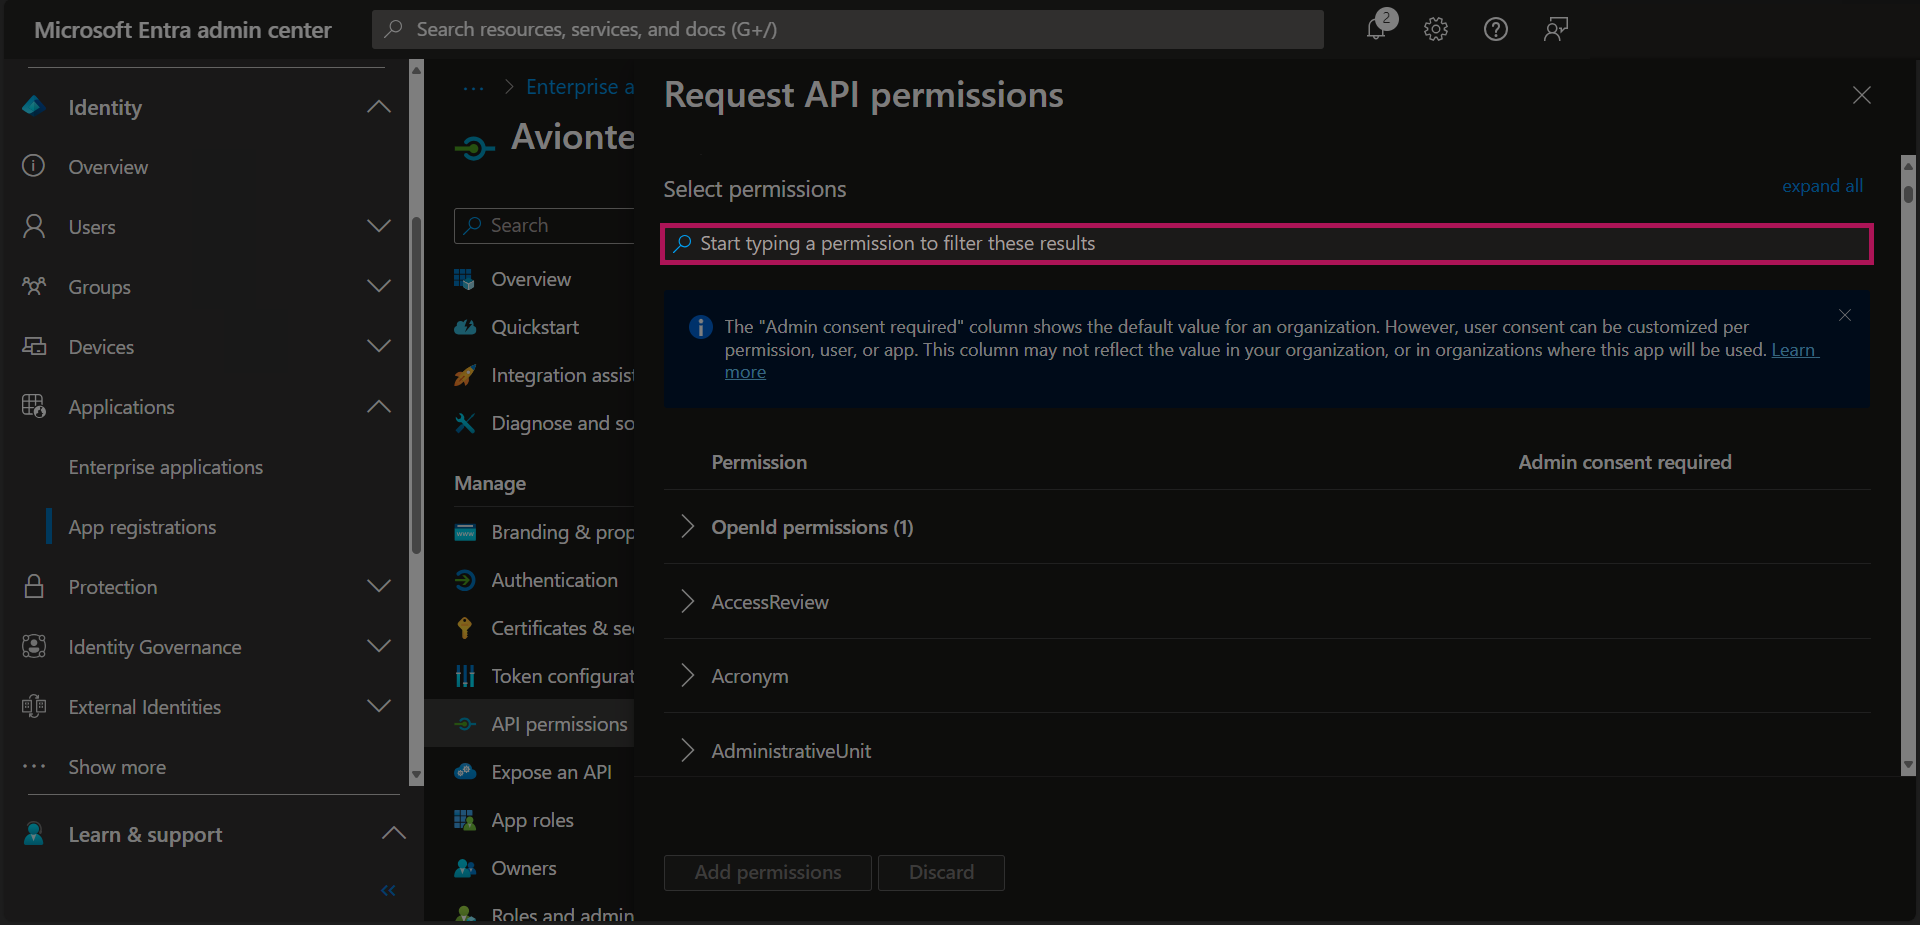
Task: Expand the Users menu in sidebar
Action: pos(379,227)
